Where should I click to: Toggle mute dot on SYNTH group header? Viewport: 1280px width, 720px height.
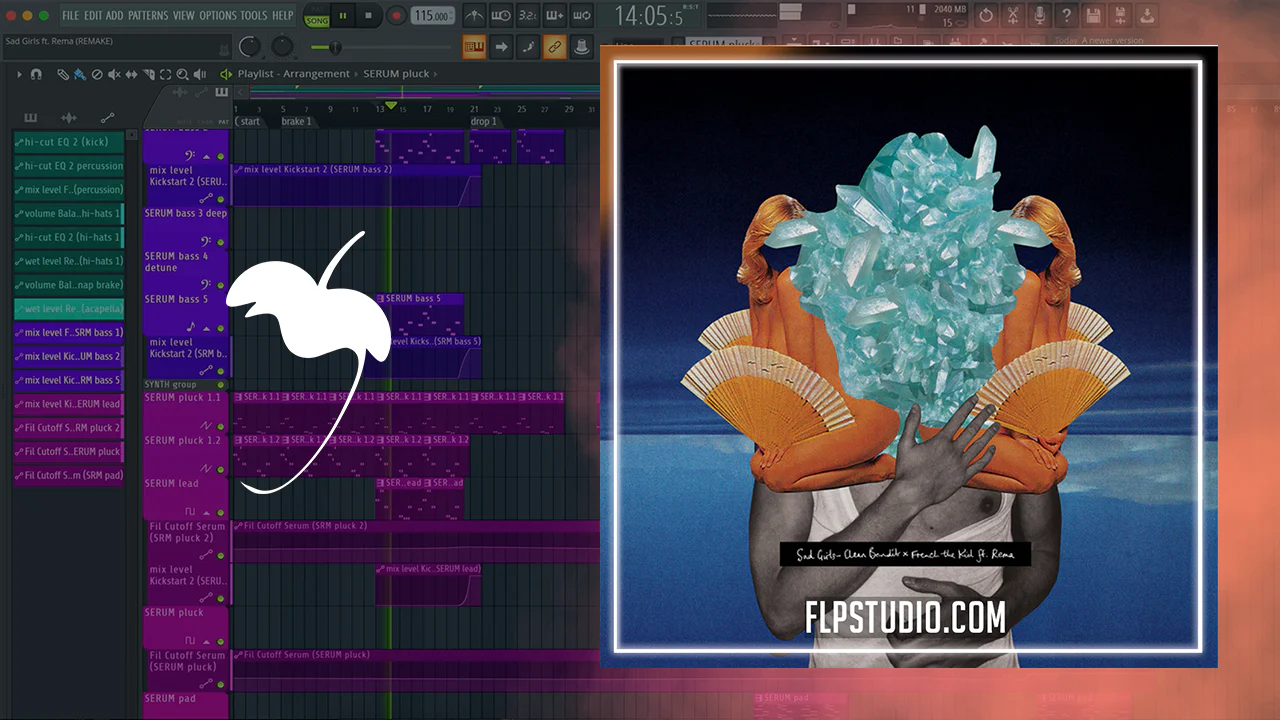(x=220, y=384)
